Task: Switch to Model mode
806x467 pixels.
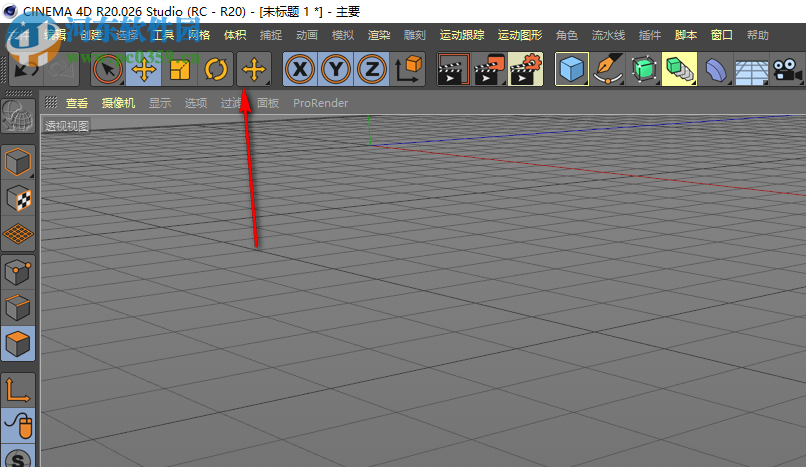Action: pyautogui.click(x=18, y=162)
